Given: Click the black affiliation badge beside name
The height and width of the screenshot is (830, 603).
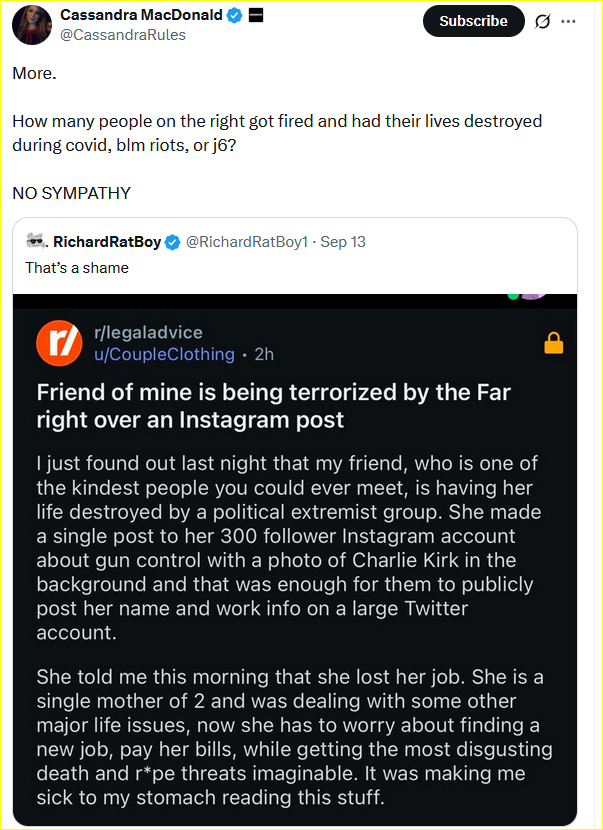Looking at the screenshot, I should pos(255,15).
